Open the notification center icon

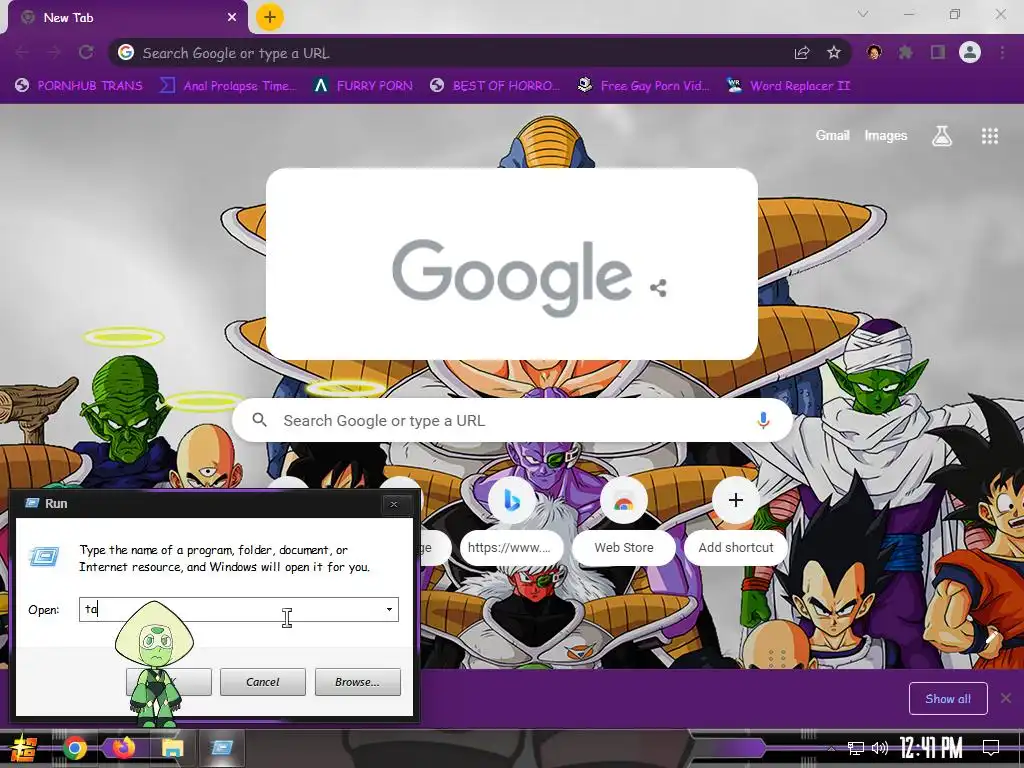point(991,748)
